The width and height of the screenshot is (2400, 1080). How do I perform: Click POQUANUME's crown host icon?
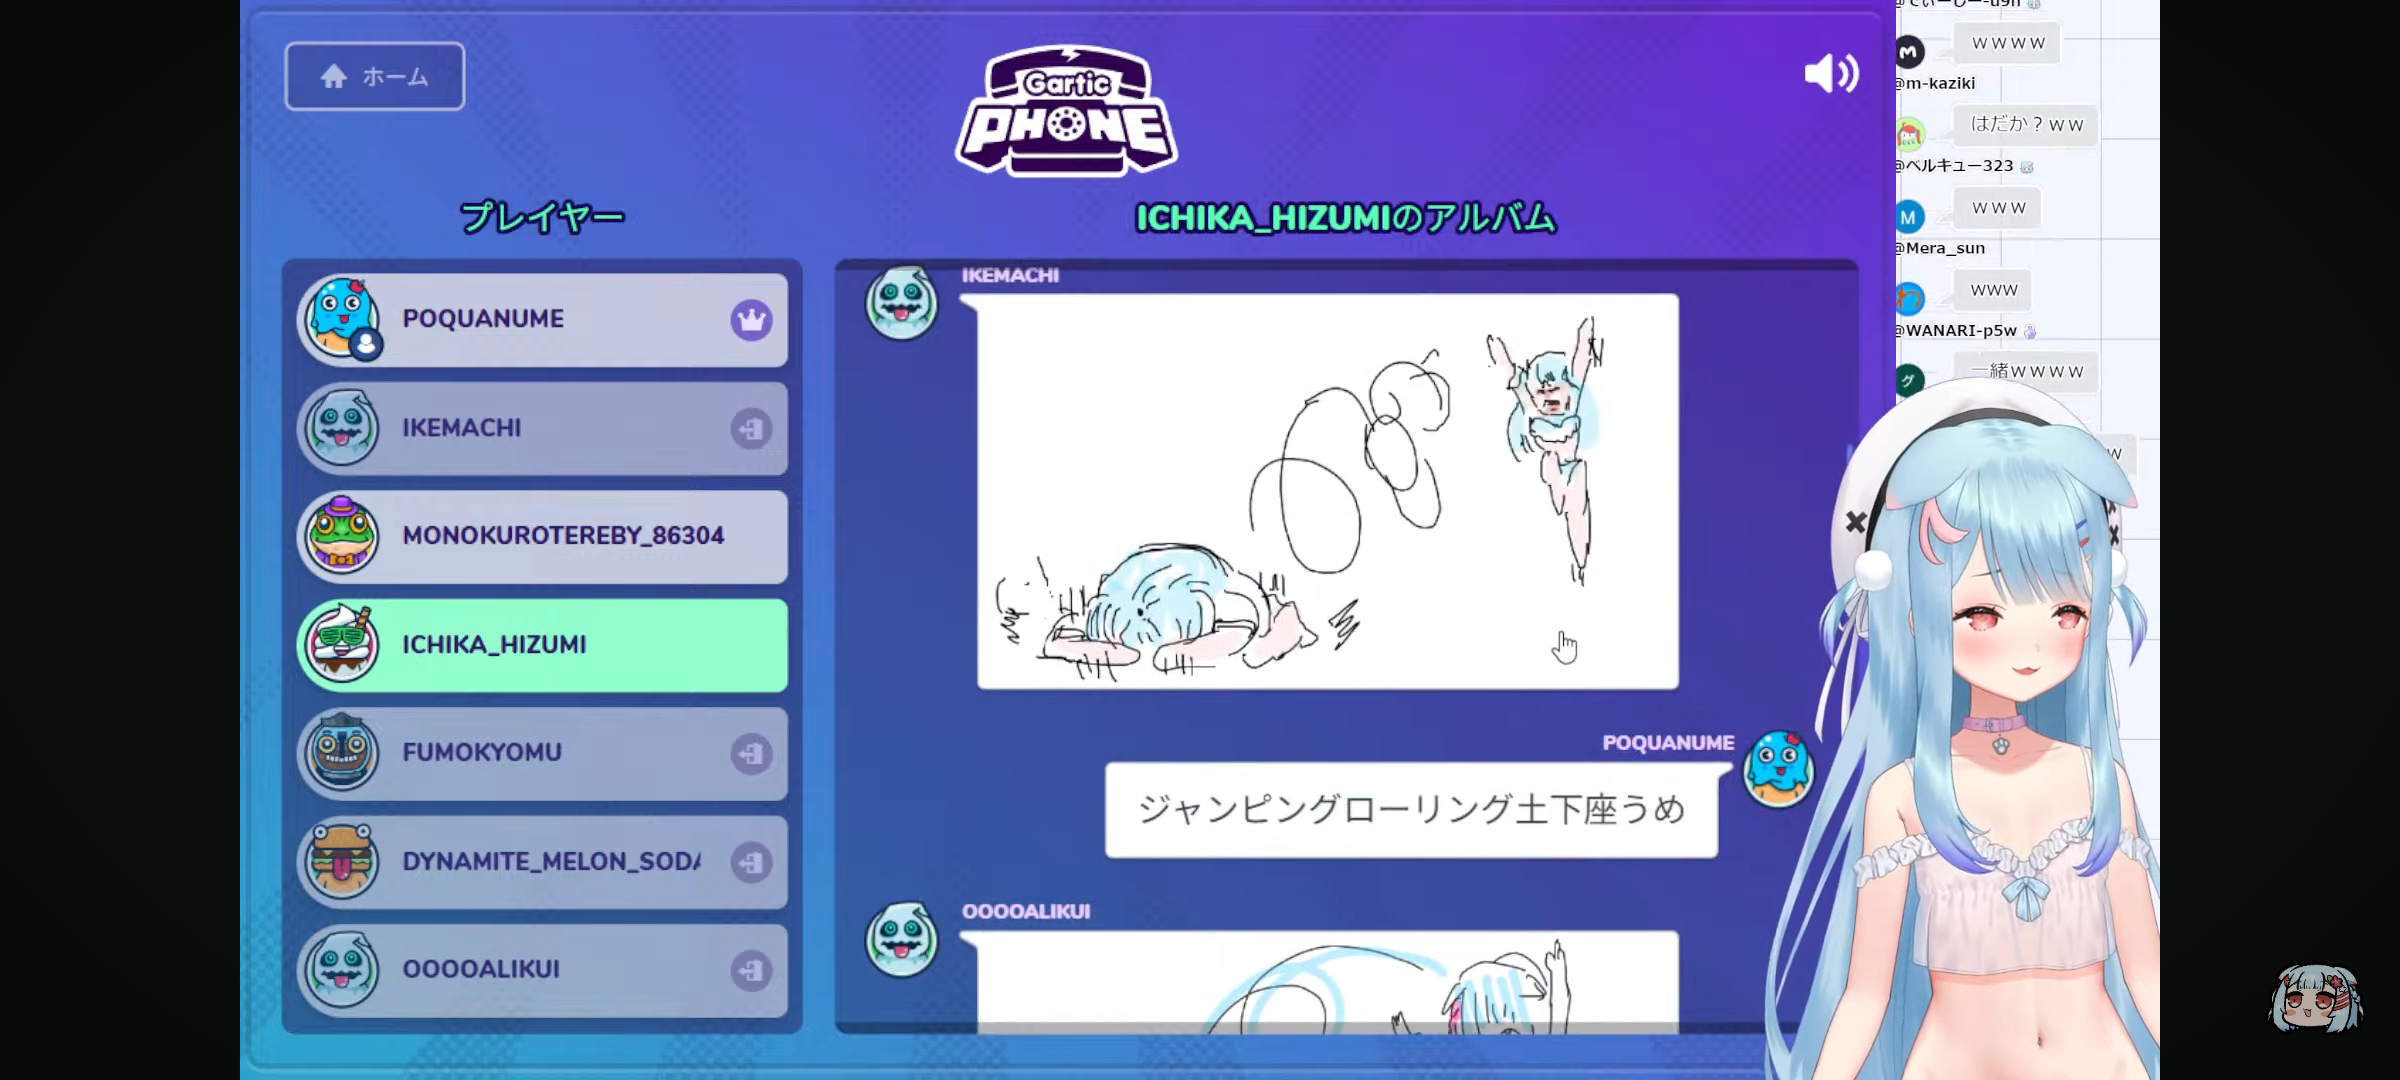(751, 320)
